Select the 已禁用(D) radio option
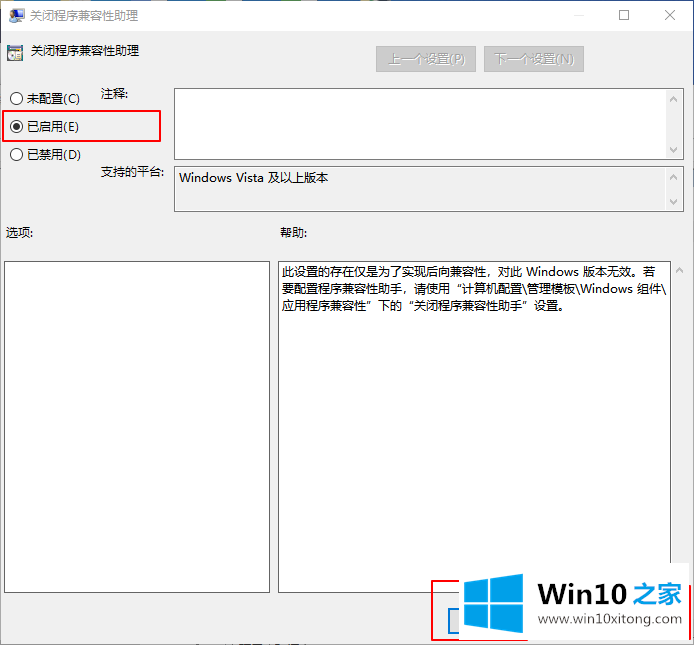The image size is (694, 645). coord(45,154)
